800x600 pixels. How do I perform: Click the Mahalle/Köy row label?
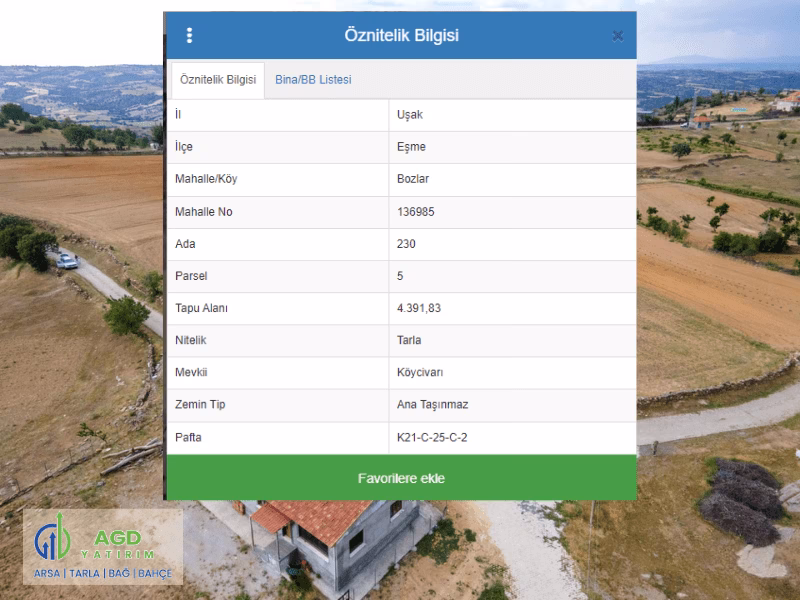point(206,179)
